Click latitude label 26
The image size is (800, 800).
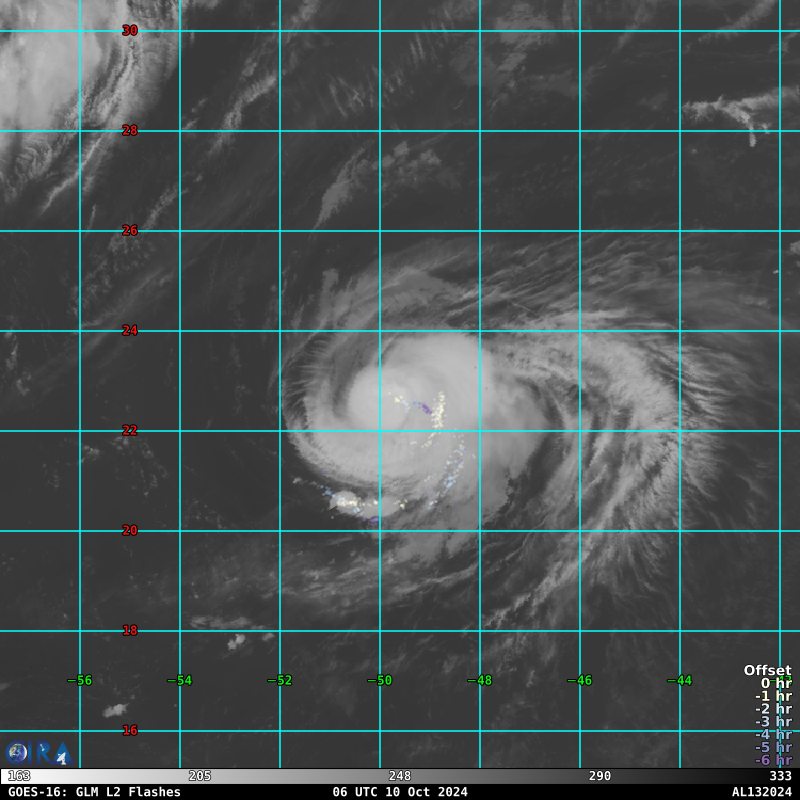tap(130, 231)
